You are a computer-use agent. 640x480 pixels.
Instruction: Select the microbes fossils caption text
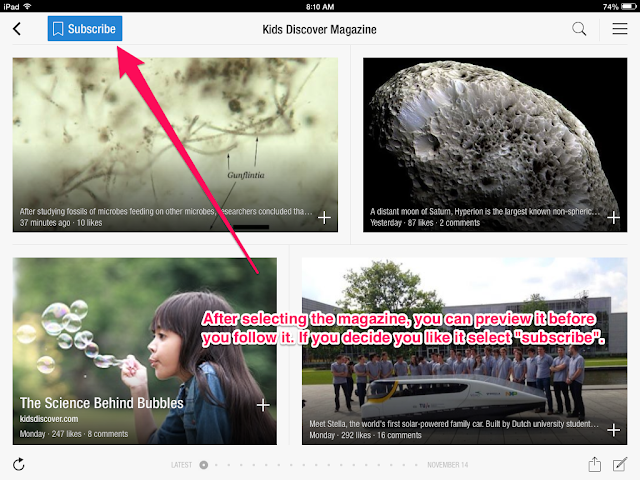[166, 211]
